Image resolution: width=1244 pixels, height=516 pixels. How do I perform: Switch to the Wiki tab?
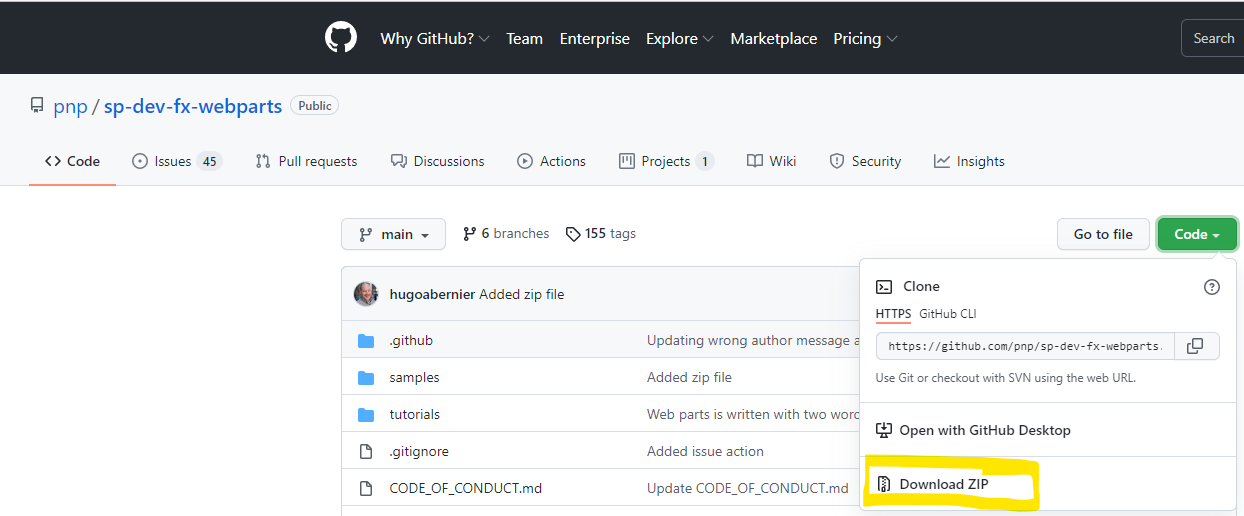771,161
